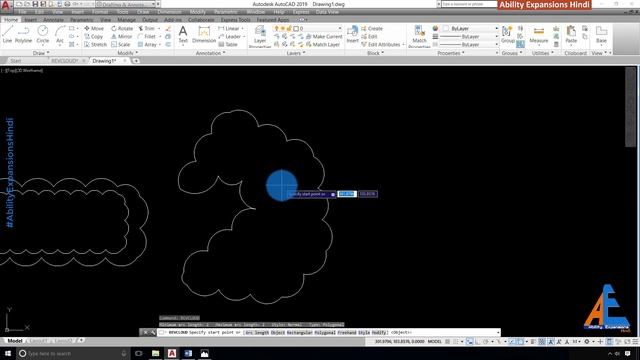Select the Freehand option in command line
640x360 pixels.
[x=347, y=333]
